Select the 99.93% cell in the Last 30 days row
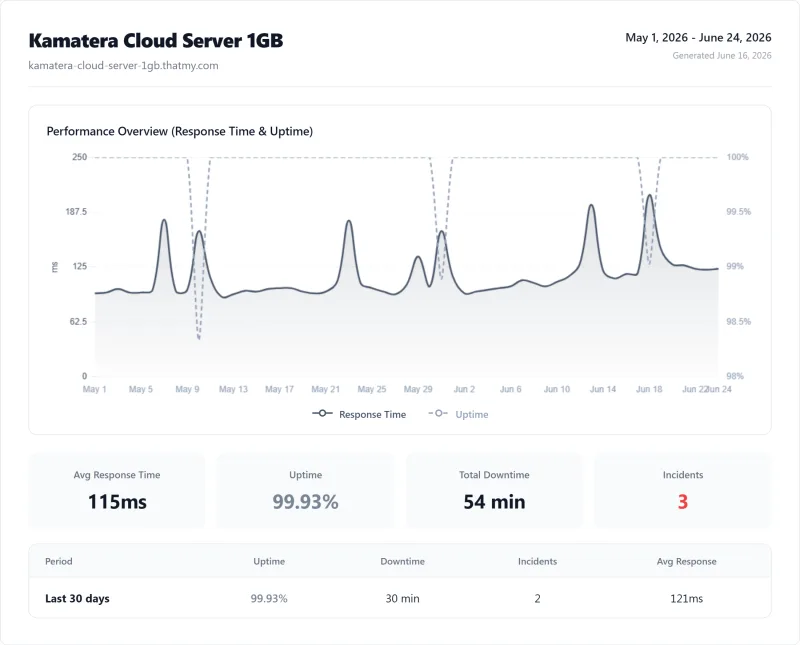The height and width of the screenshot is (645, 800). pyautogui.click(x=269, y=598)
